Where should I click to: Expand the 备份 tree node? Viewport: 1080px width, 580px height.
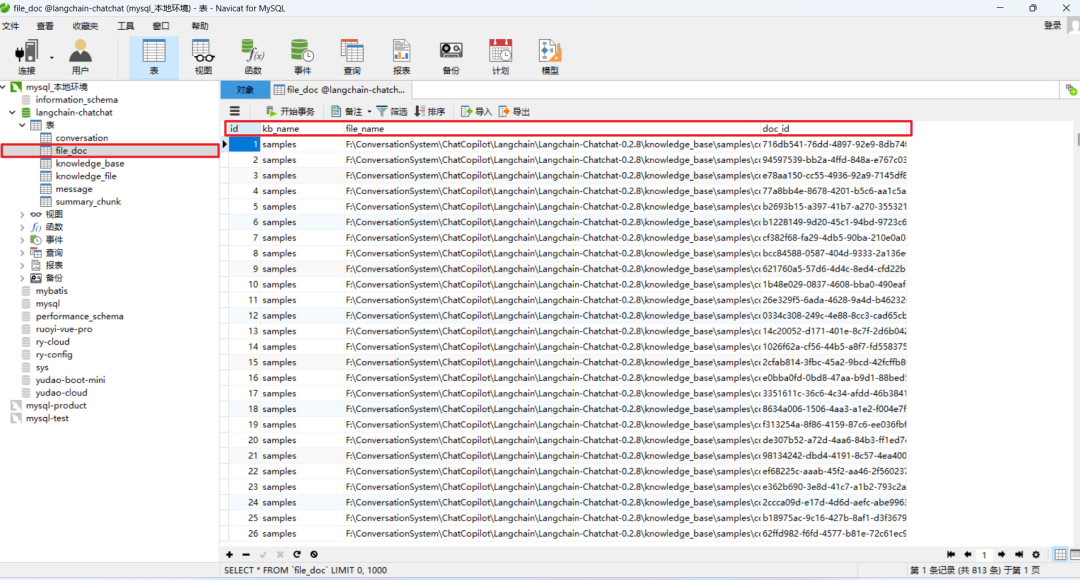click(23, 278)
